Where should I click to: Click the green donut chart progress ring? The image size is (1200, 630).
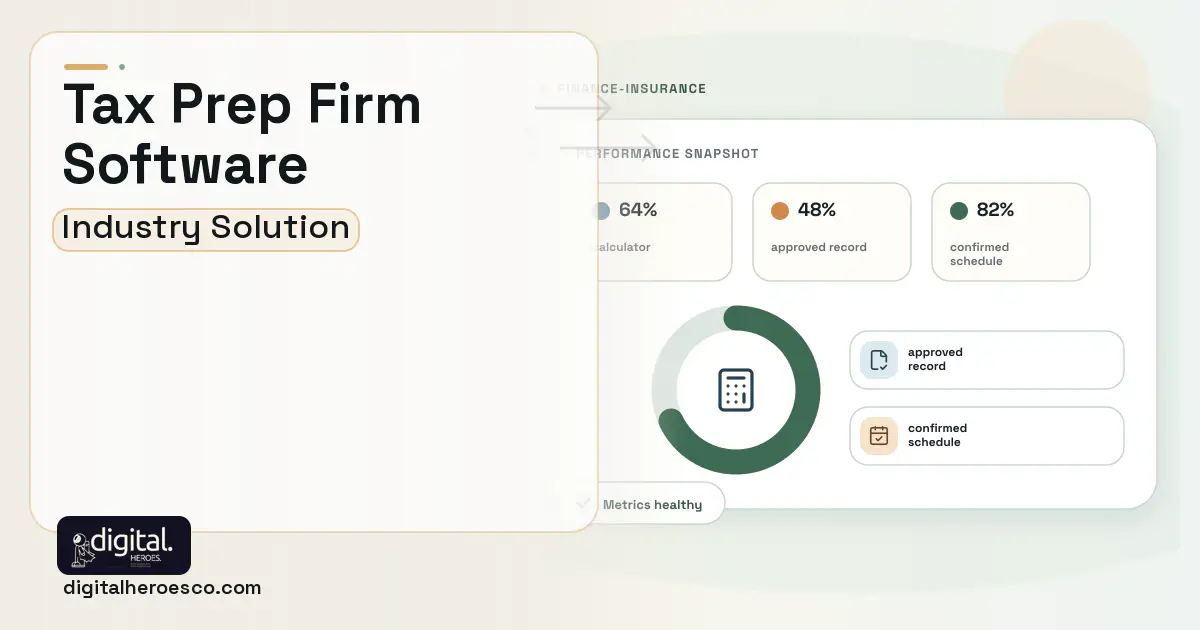pos(736,390)
